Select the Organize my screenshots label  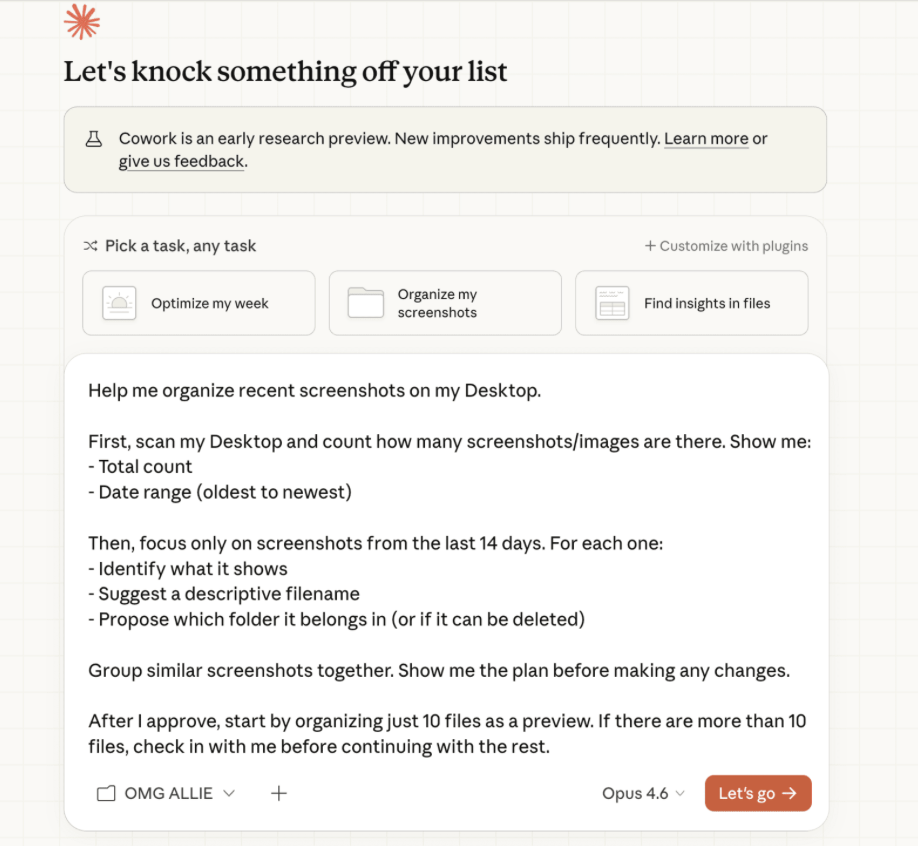click(437, 303)
